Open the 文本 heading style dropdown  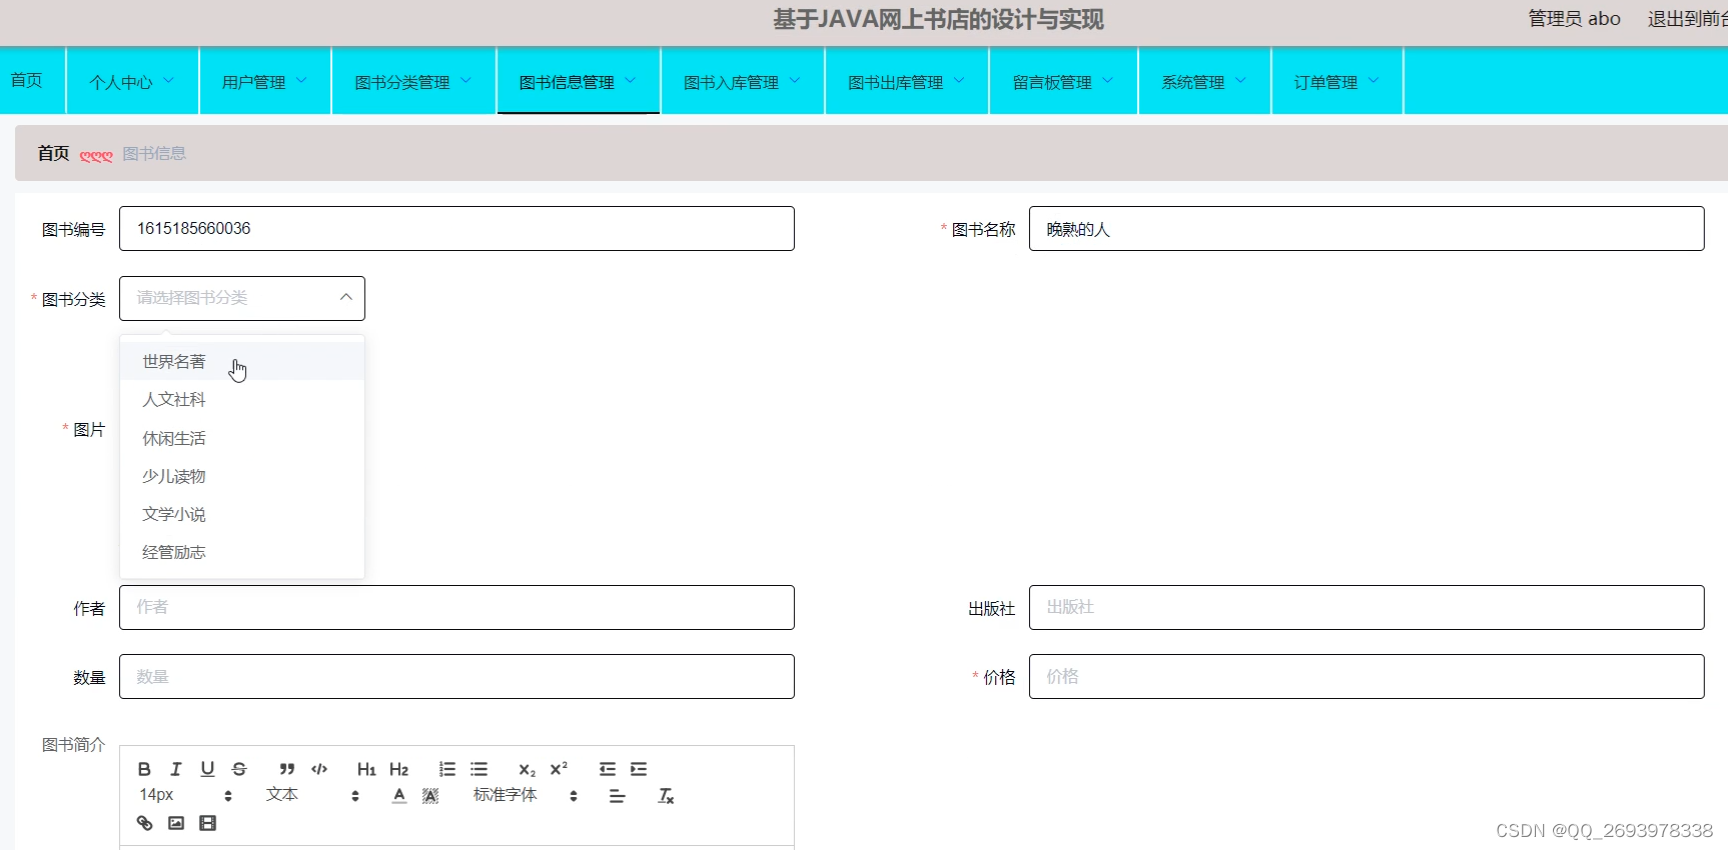[x=312, y=795]
